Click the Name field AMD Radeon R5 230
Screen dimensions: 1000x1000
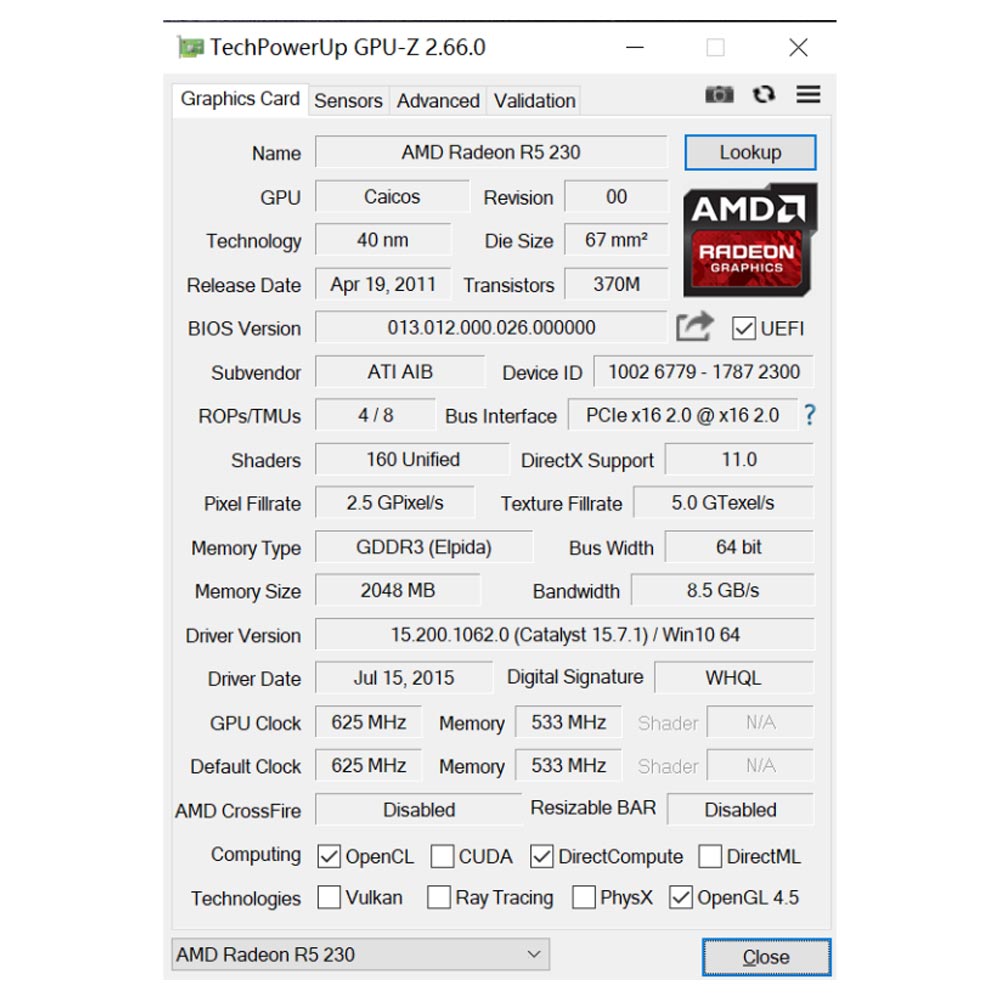491,152
